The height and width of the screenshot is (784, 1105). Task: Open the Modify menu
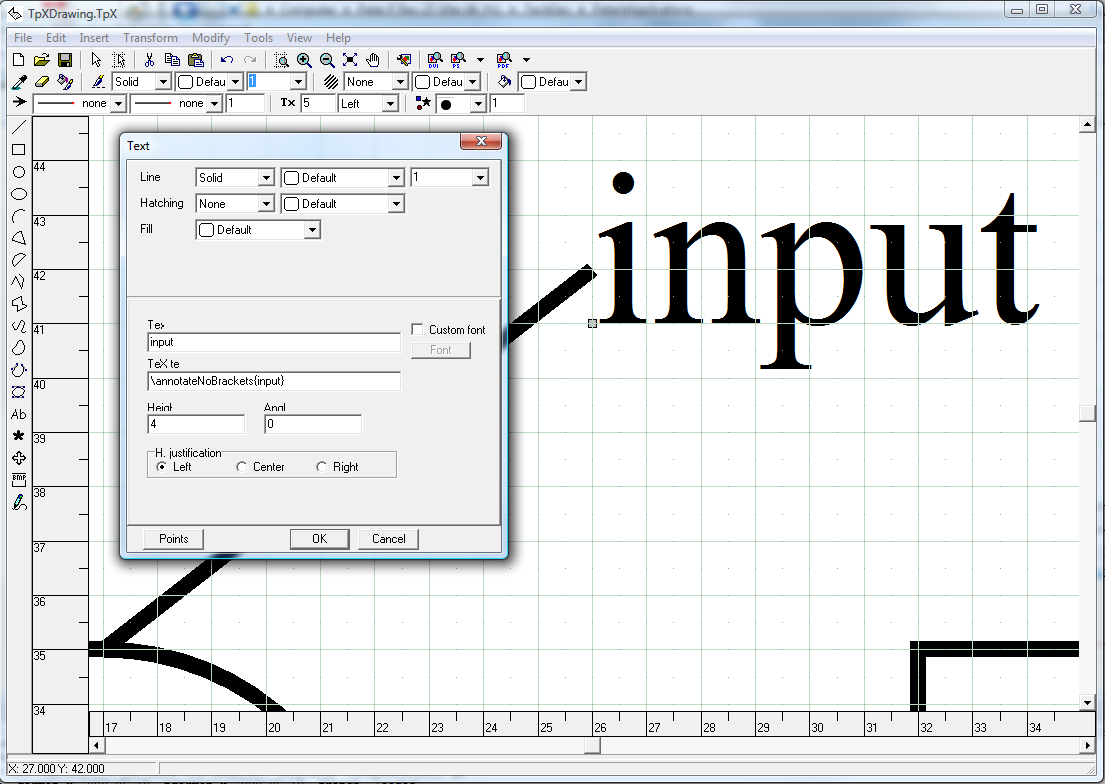(211, 38)
